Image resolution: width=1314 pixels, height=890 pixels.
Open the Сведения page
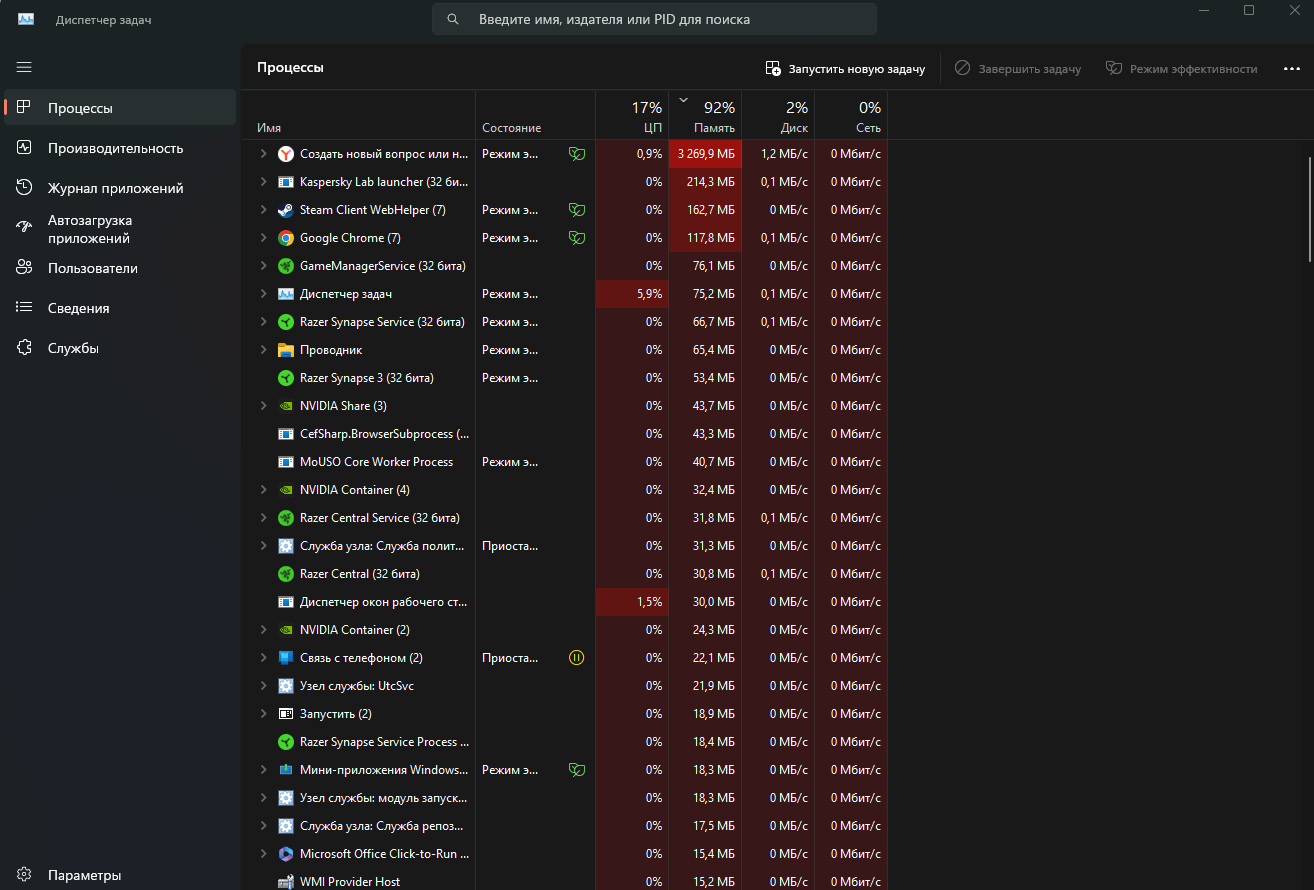120,308
